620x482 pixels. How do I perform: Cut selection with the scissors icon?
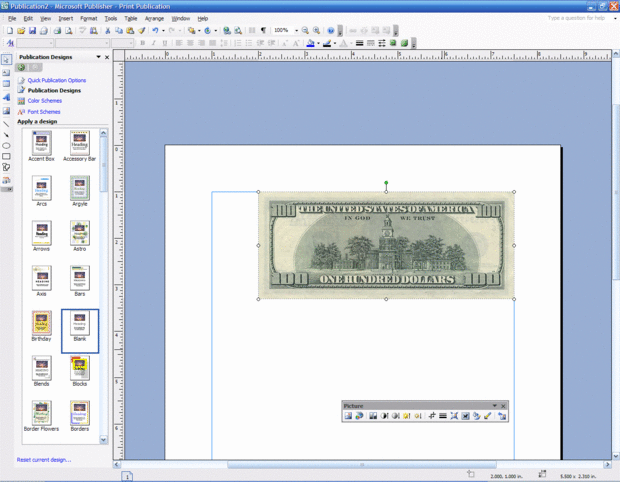(107, 30)
